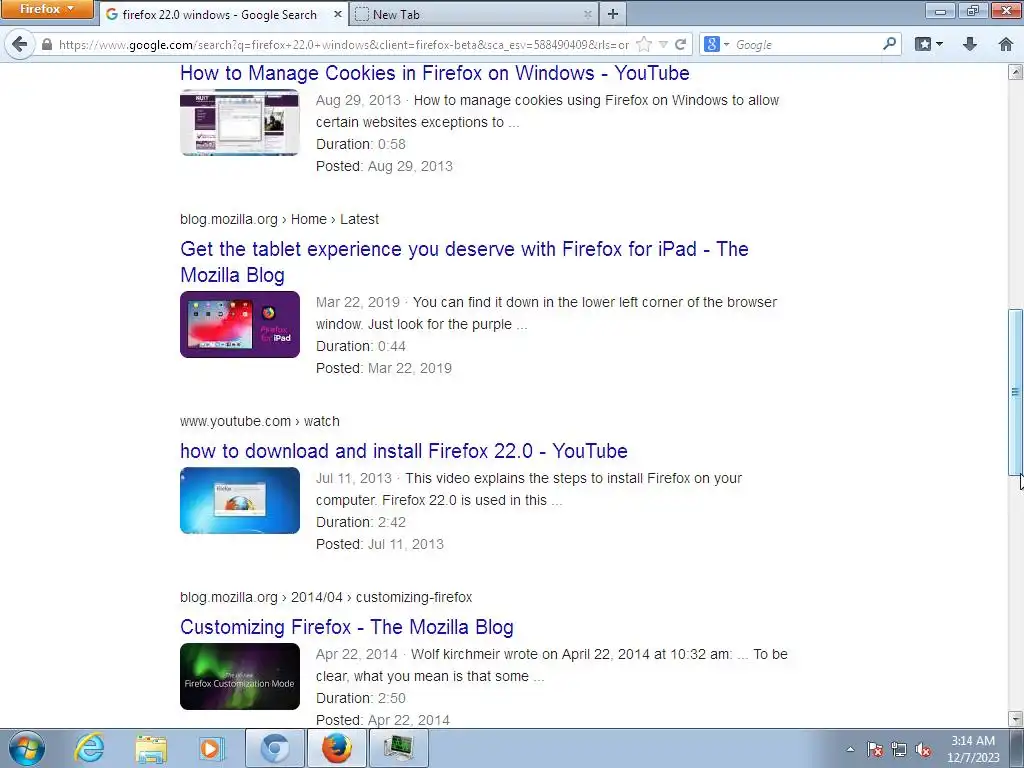Reload the page with the refresh icon
The image size is (1024, 768).
(x=680, y=44)
